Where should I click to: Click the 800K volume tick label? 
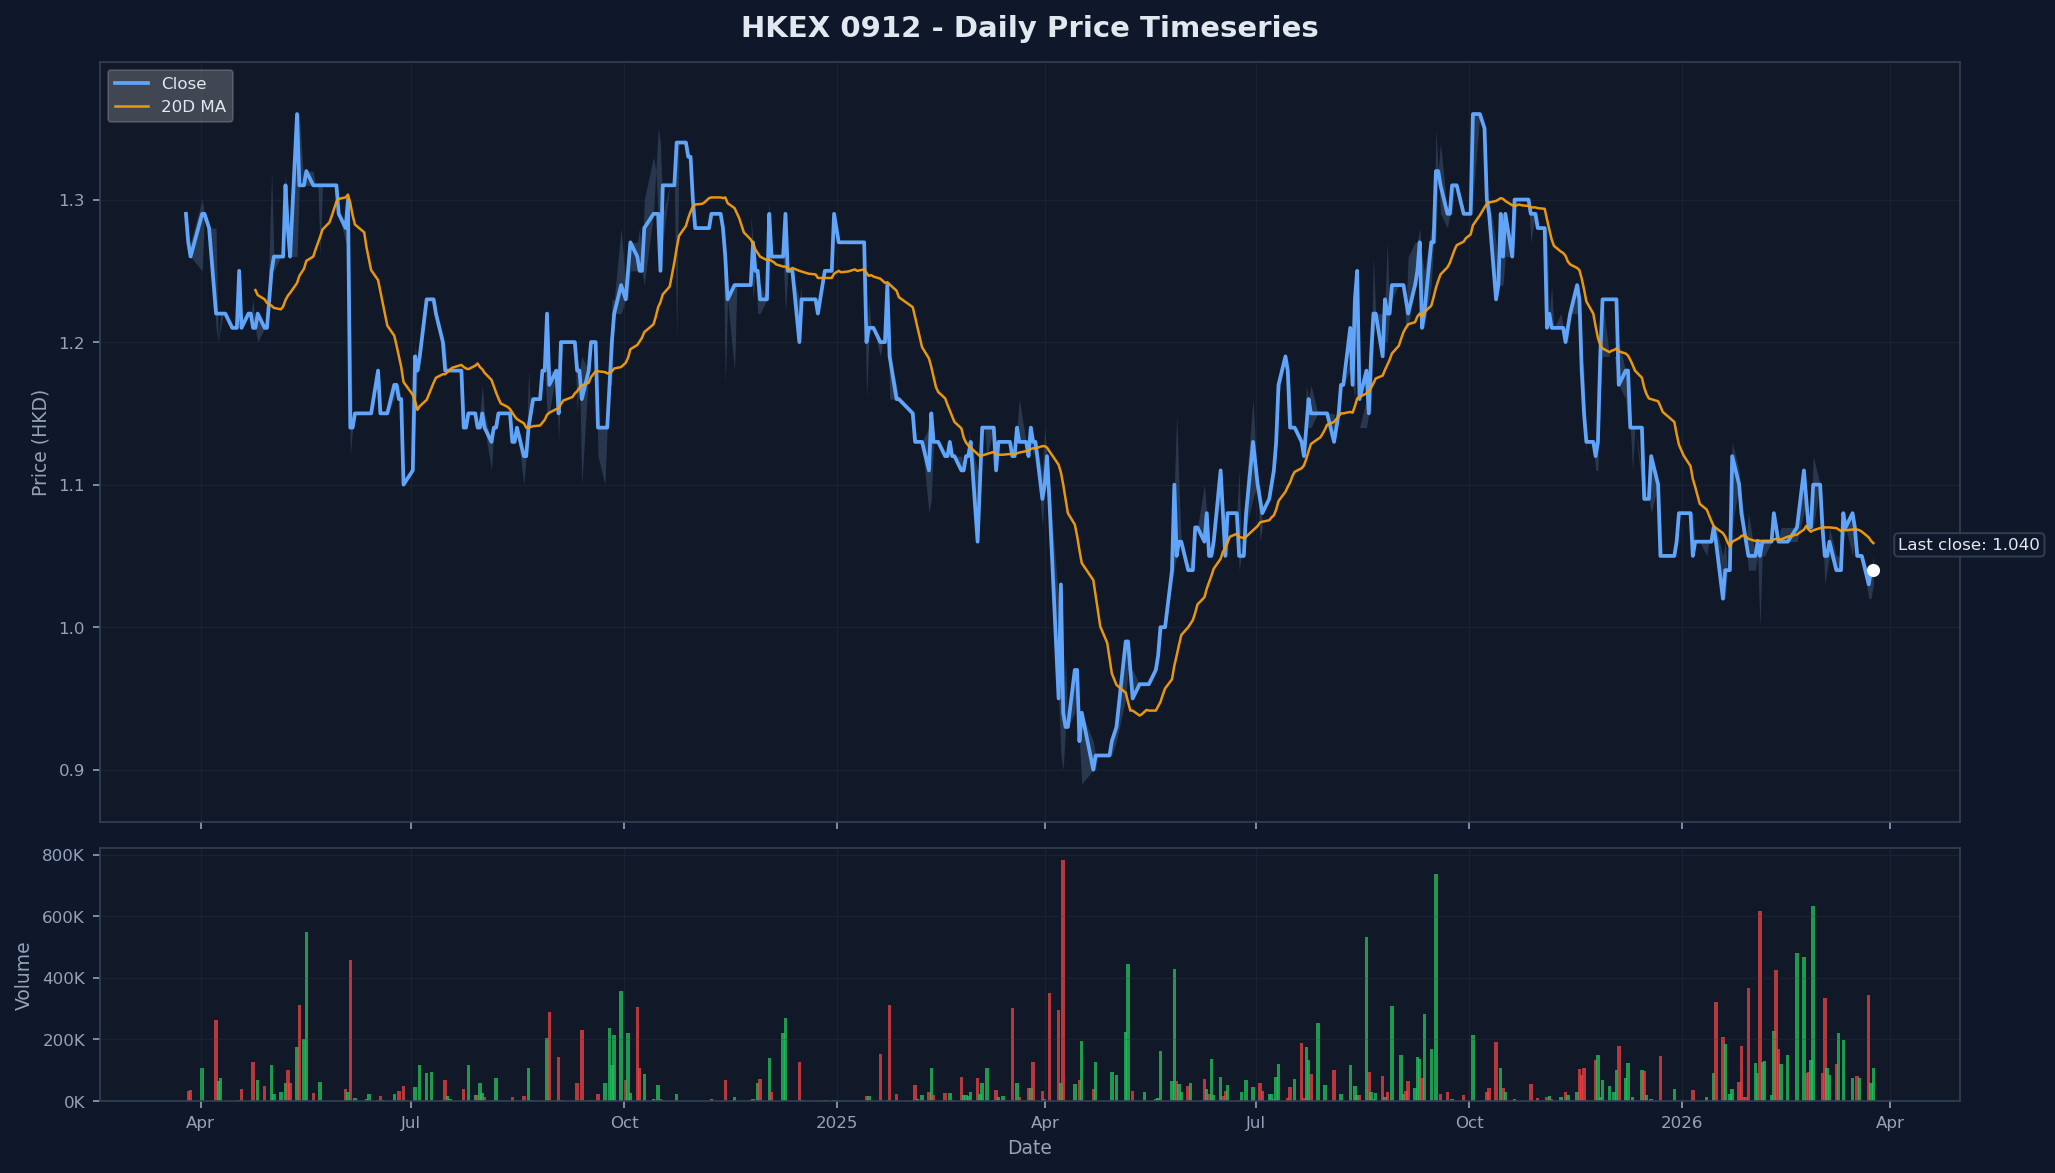click(64, 856)
